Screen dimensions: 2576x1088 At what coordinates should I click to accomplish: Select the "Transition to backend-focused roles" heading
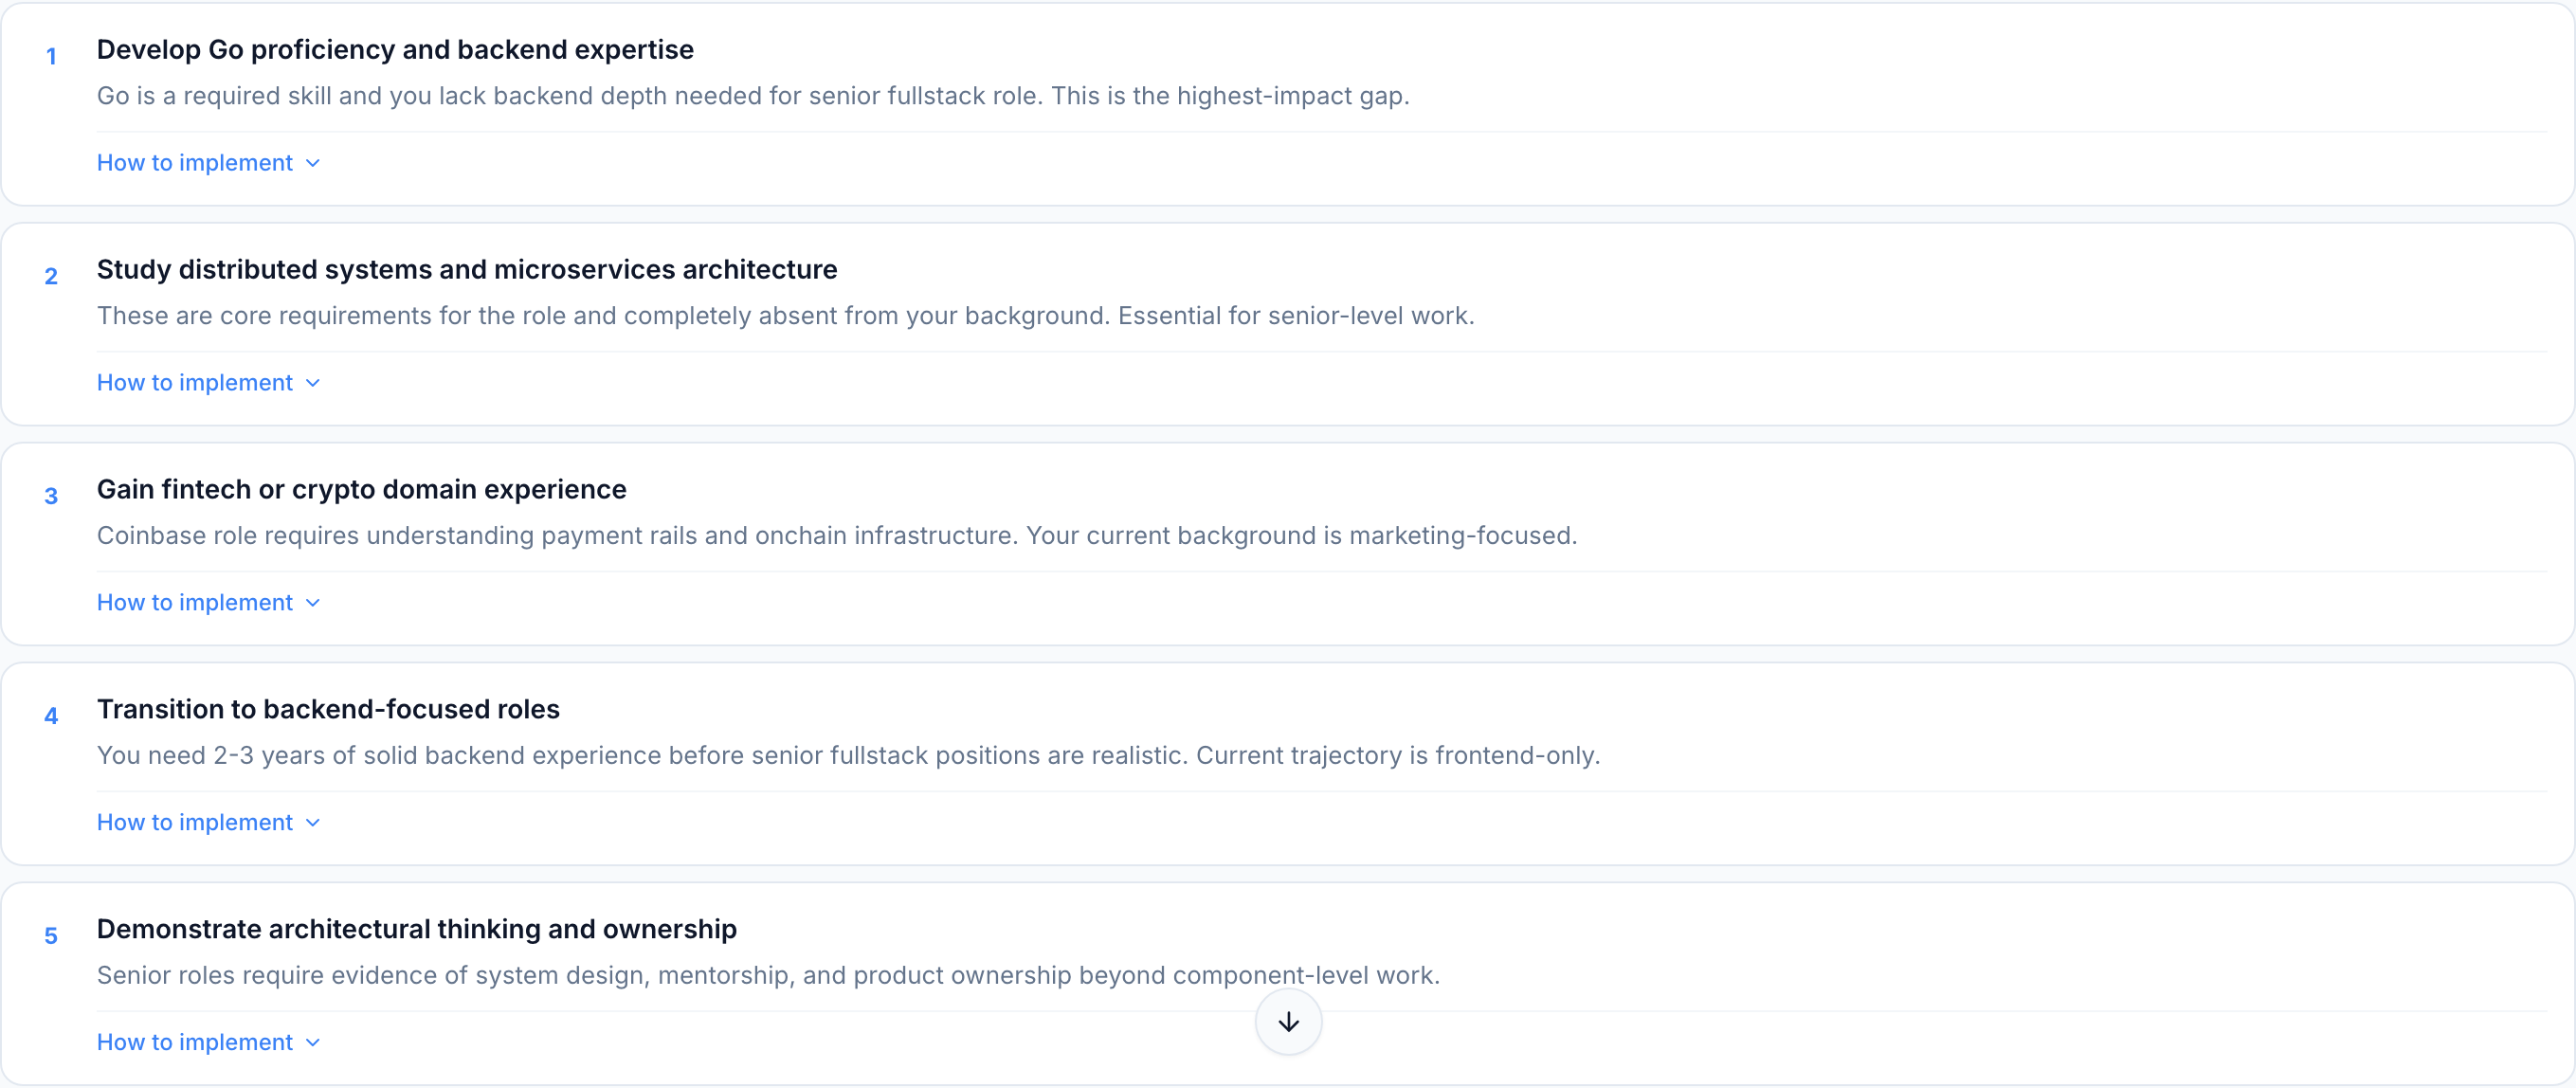tap(328, 710)
